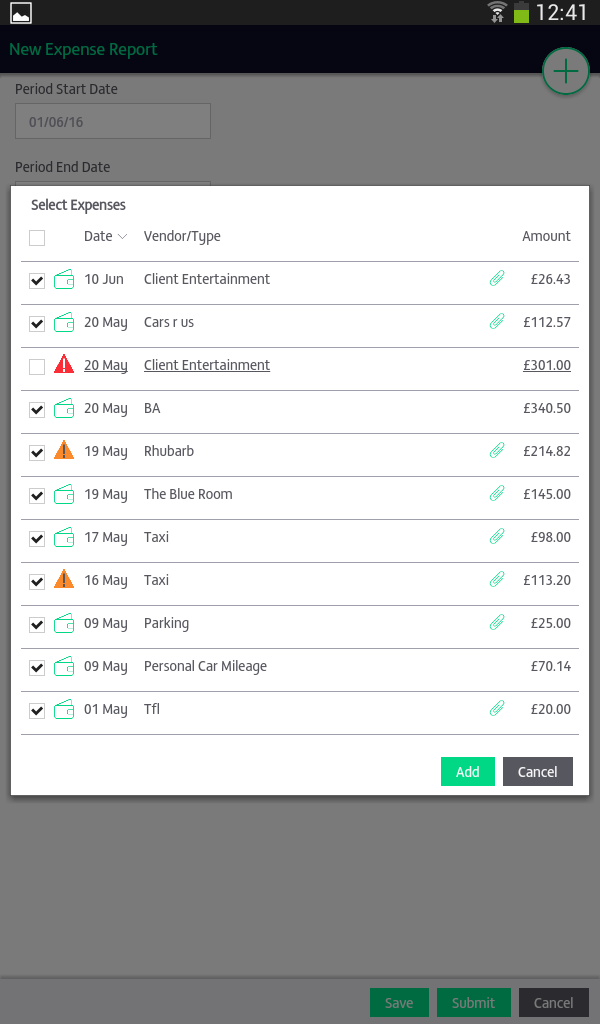
Task: Tap the wallet icon for Personal Car Mileage
Action: 64,667
